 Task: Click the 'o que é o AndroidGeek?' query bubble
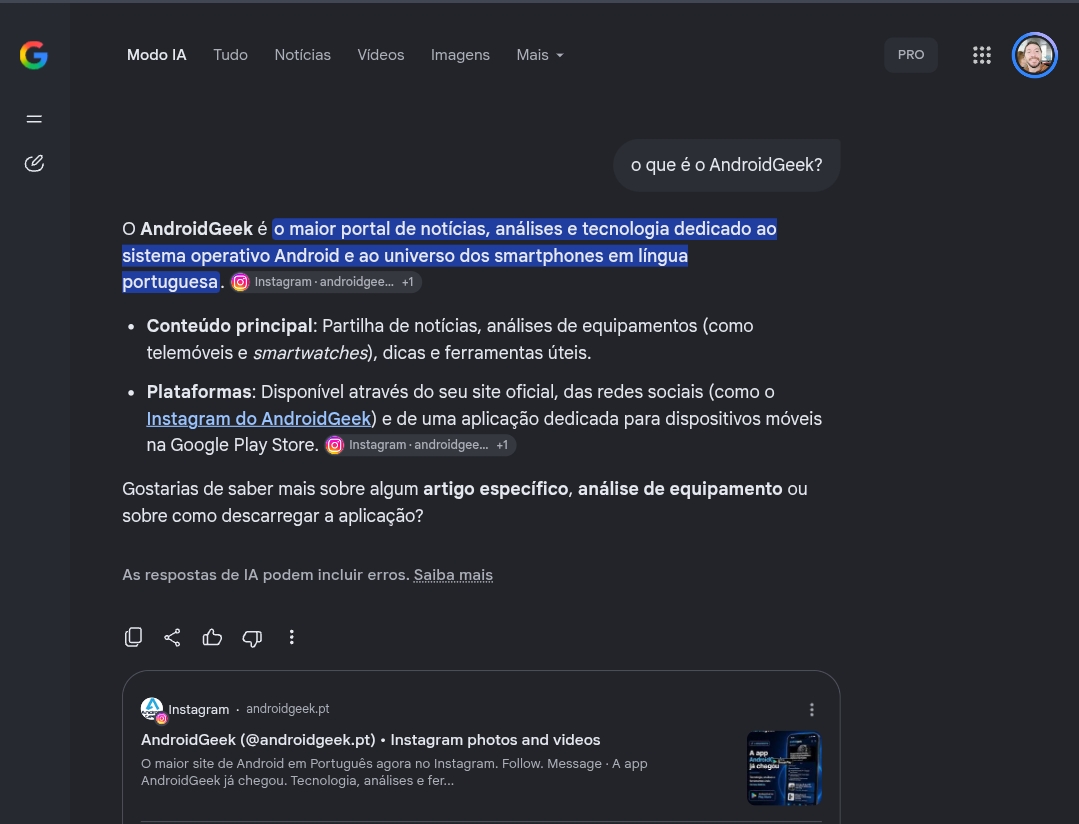click(727, 165)
